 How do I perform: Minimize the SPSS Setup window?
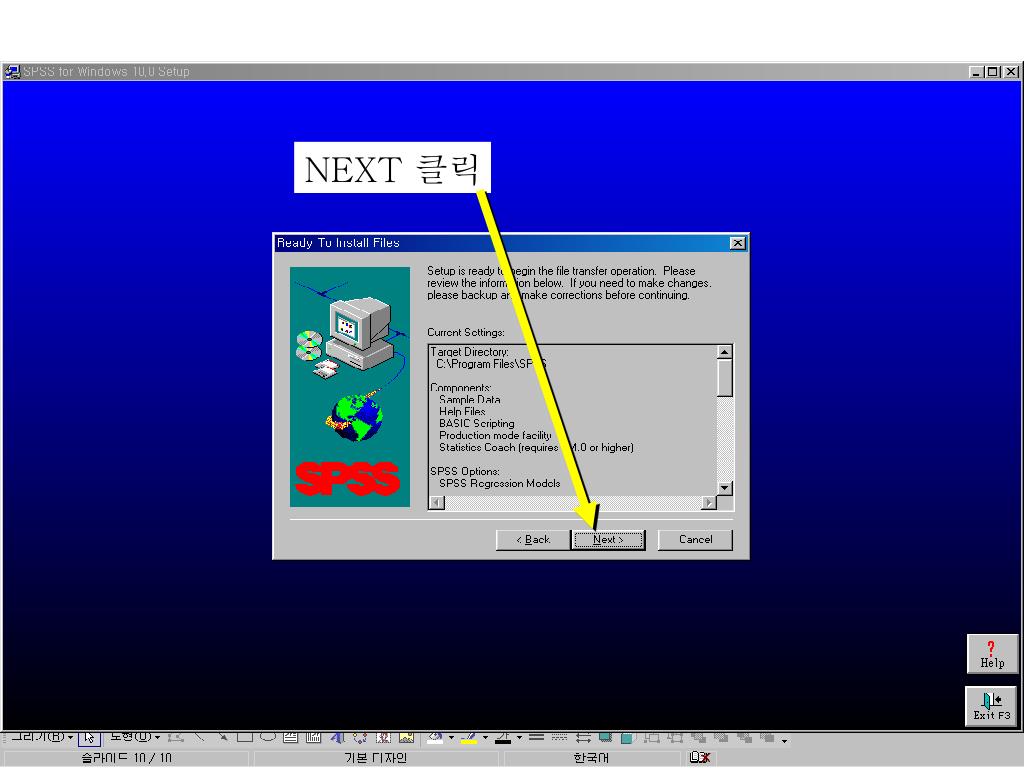click(976, 72)
